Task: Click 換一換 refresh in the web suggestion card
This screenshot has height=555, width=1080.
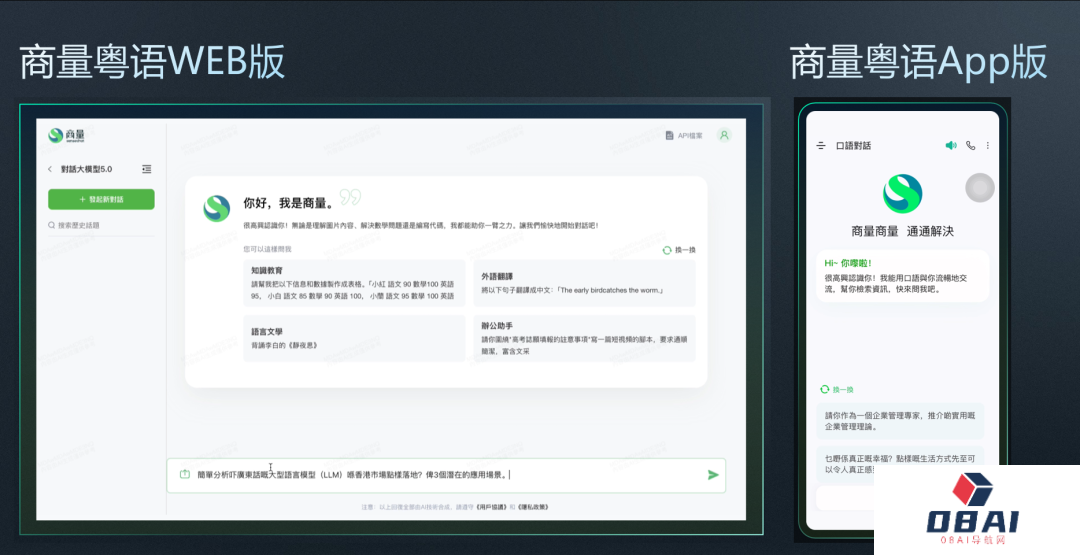Action: (x=679, y=250)
